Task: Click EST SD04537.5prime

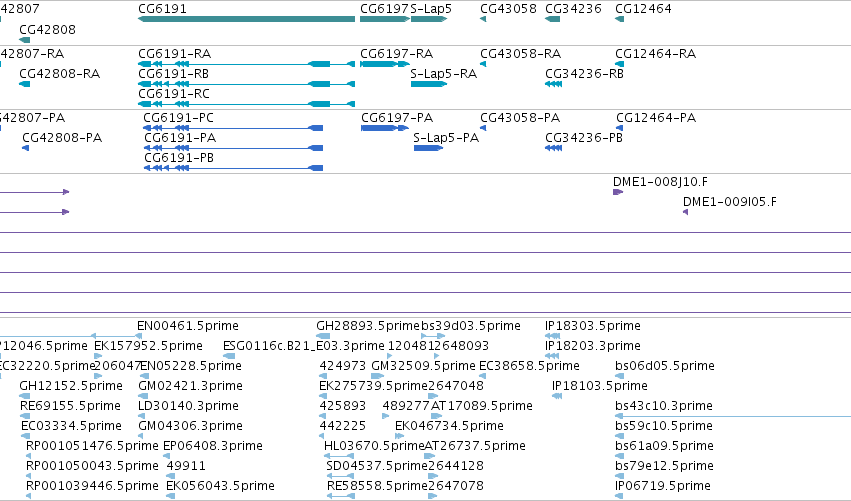Action: click(377, 466)
